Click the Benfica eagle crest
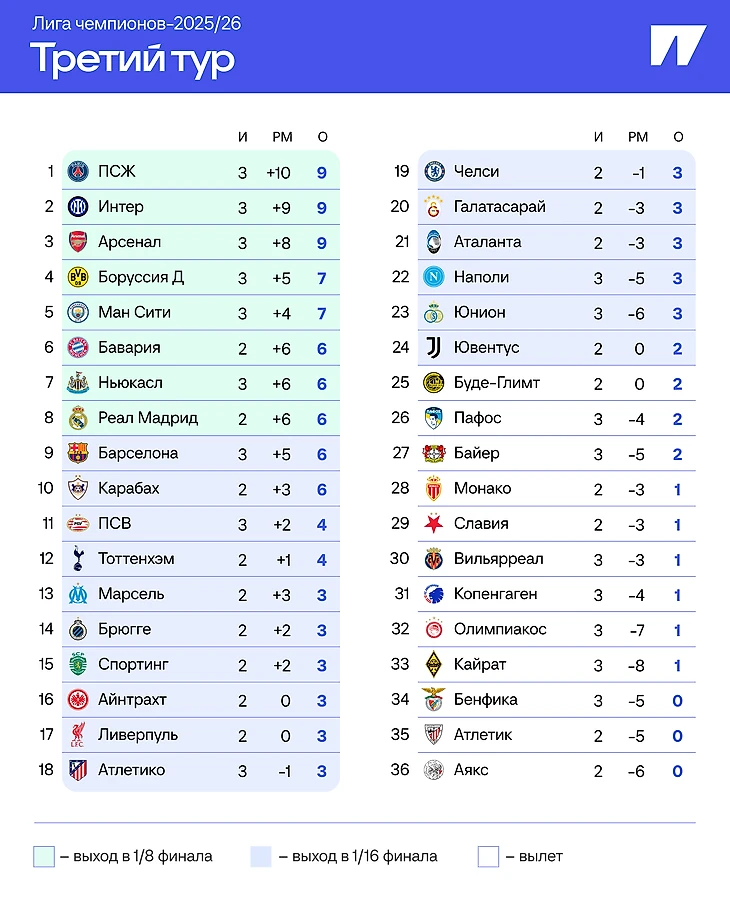 (434, 699)
